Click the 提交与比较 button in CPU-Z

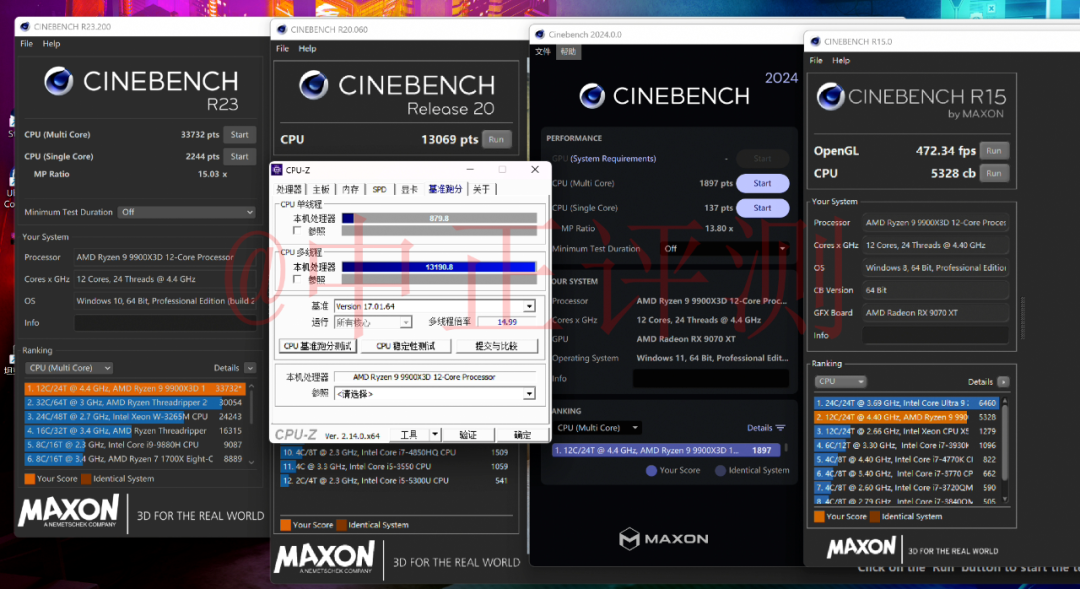pyautogui.click(x=497, y=346)
